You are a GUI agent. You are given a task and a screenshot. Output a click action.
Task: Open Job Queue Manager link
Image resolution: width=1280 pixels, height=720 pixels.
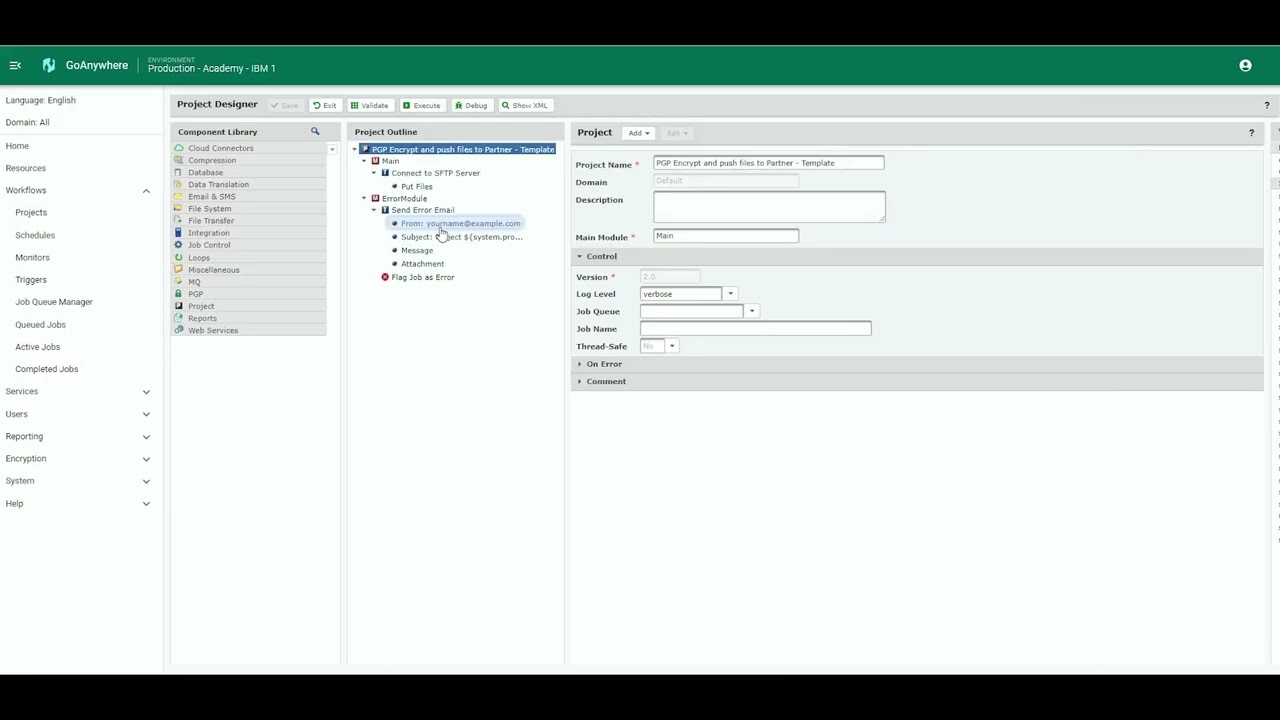pos(54,302)
